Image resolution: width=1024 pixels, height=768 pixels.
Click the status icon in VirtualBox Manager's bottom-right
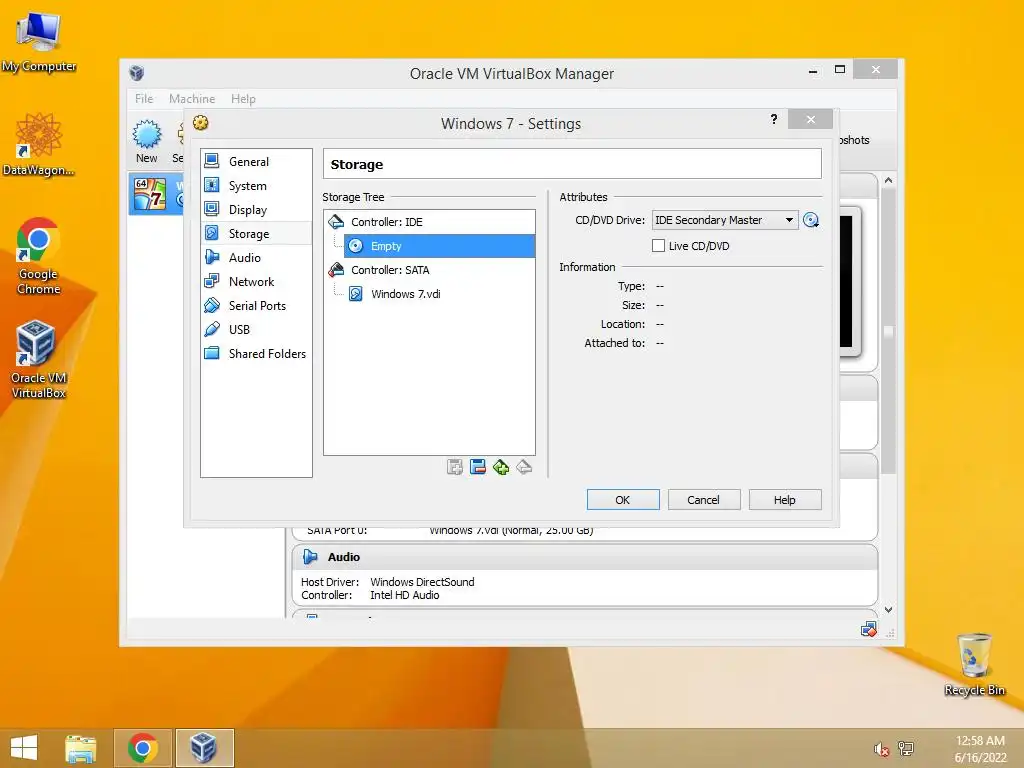[x=869, y=630]
